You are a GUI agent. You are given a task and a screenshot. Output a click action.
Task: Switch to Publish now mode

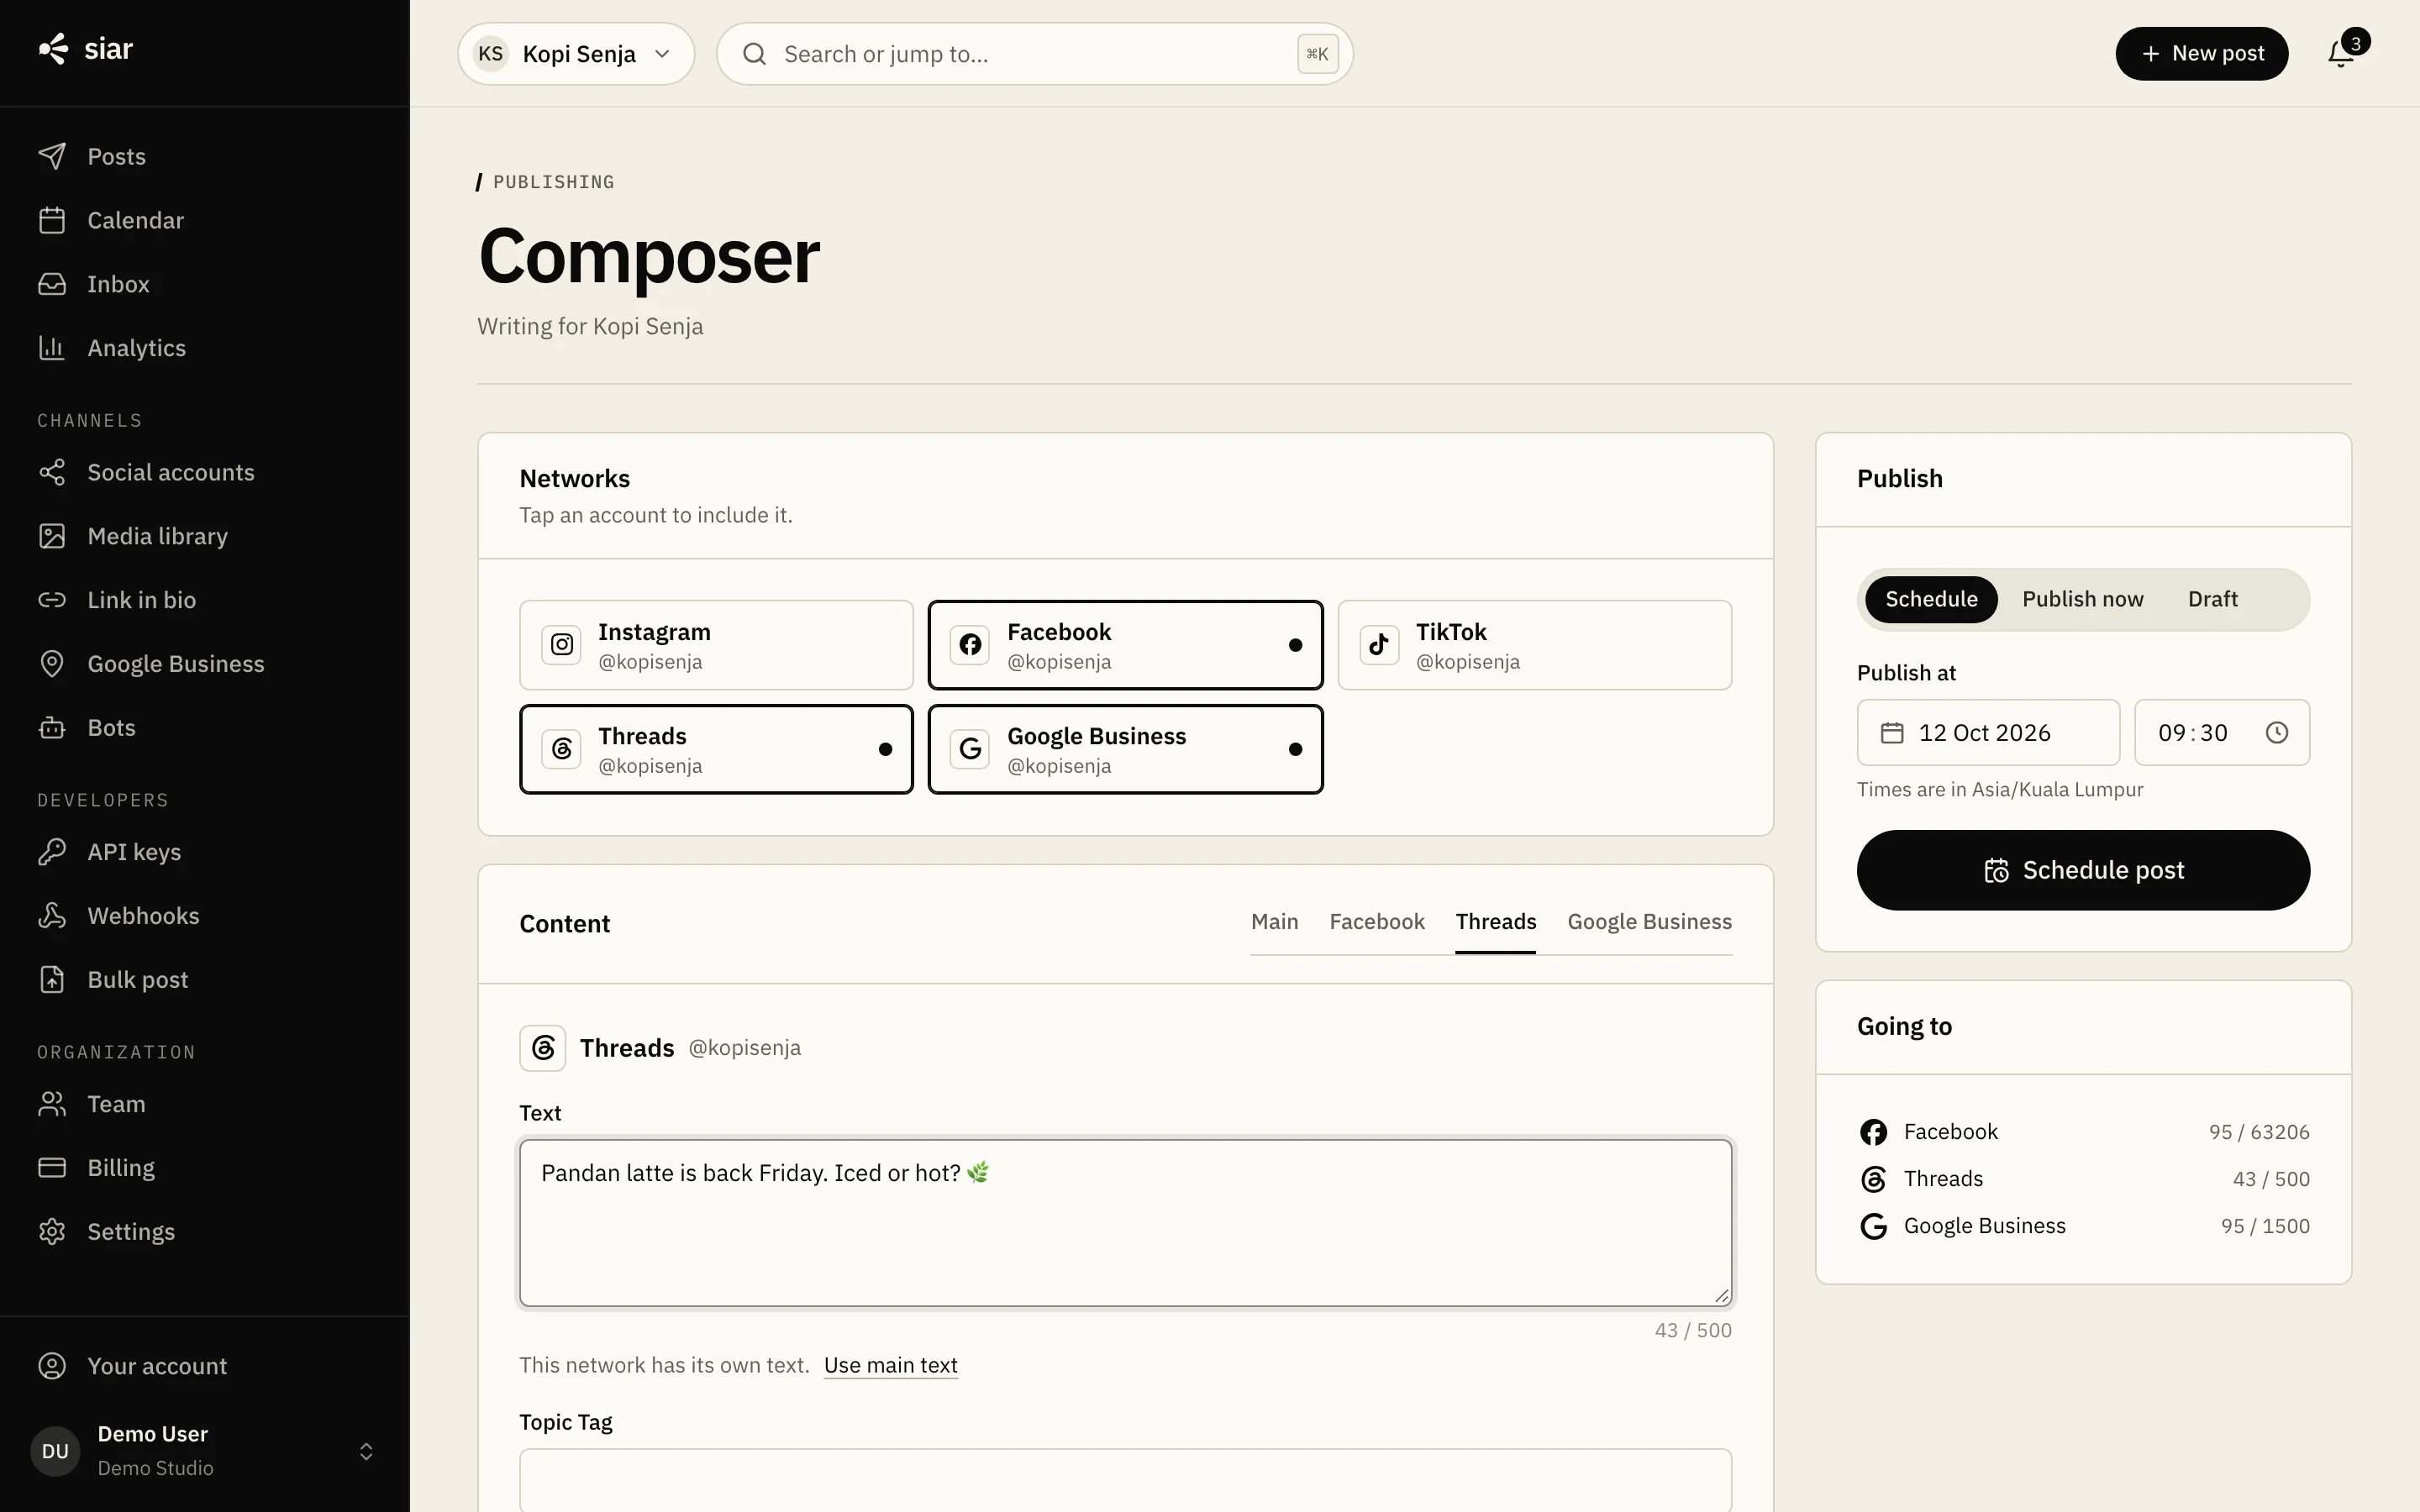click(2082, 599)
